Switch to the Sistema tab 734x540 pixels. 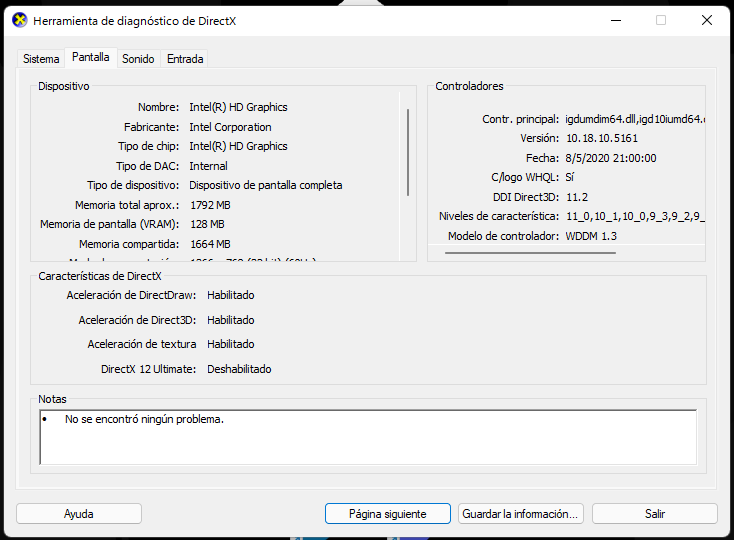(x=41, y=59)
